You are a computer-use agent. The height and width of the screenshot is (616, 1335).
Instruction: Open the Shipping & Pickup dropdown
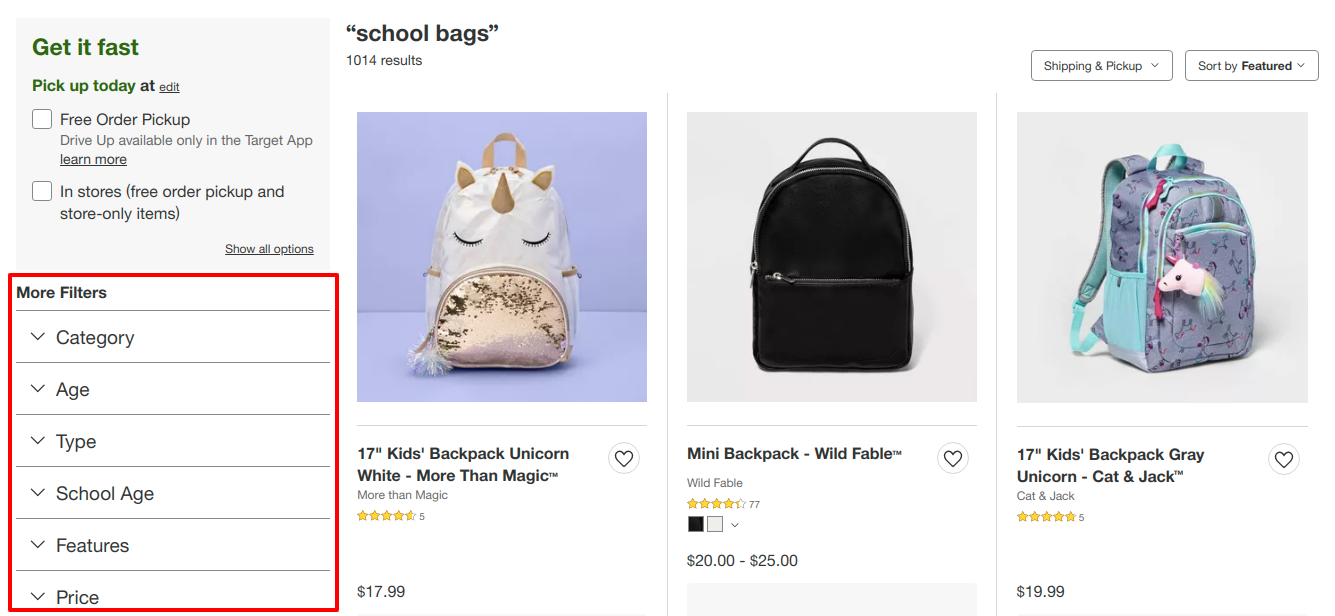tap(1102, 66)
